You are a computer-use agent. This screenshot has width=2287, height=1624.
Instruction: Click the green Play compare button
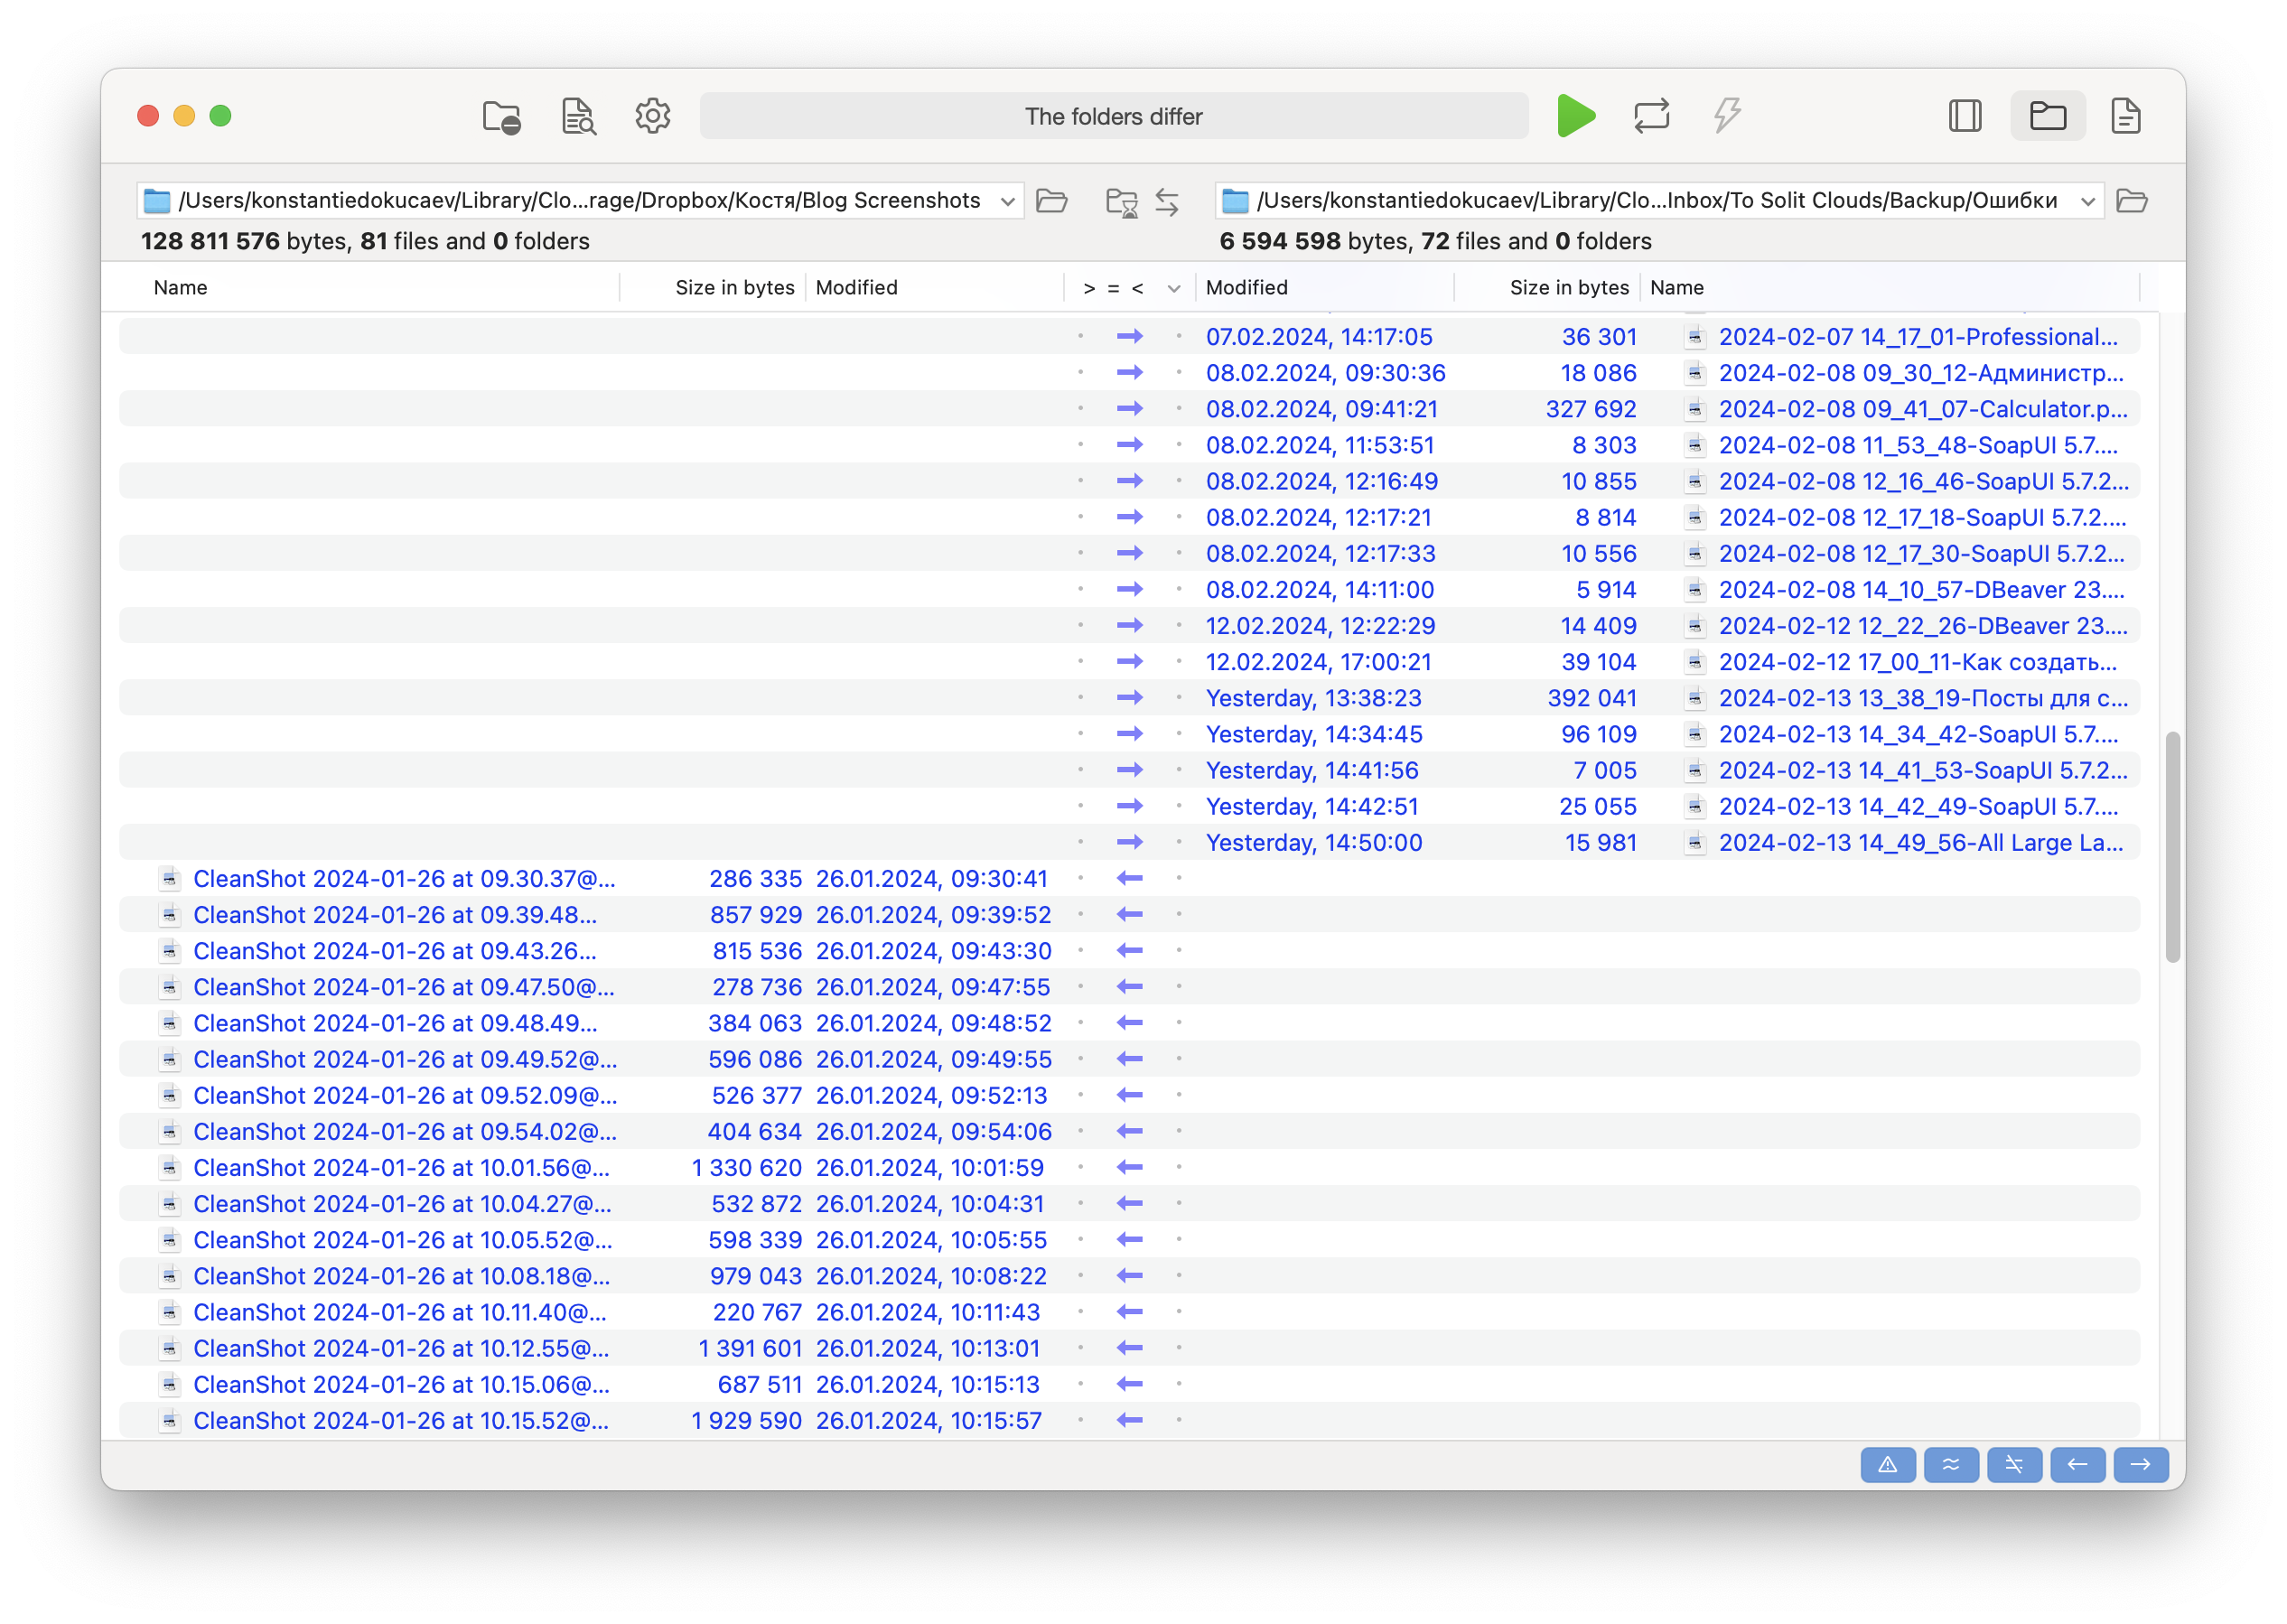tap(1576, 116)
